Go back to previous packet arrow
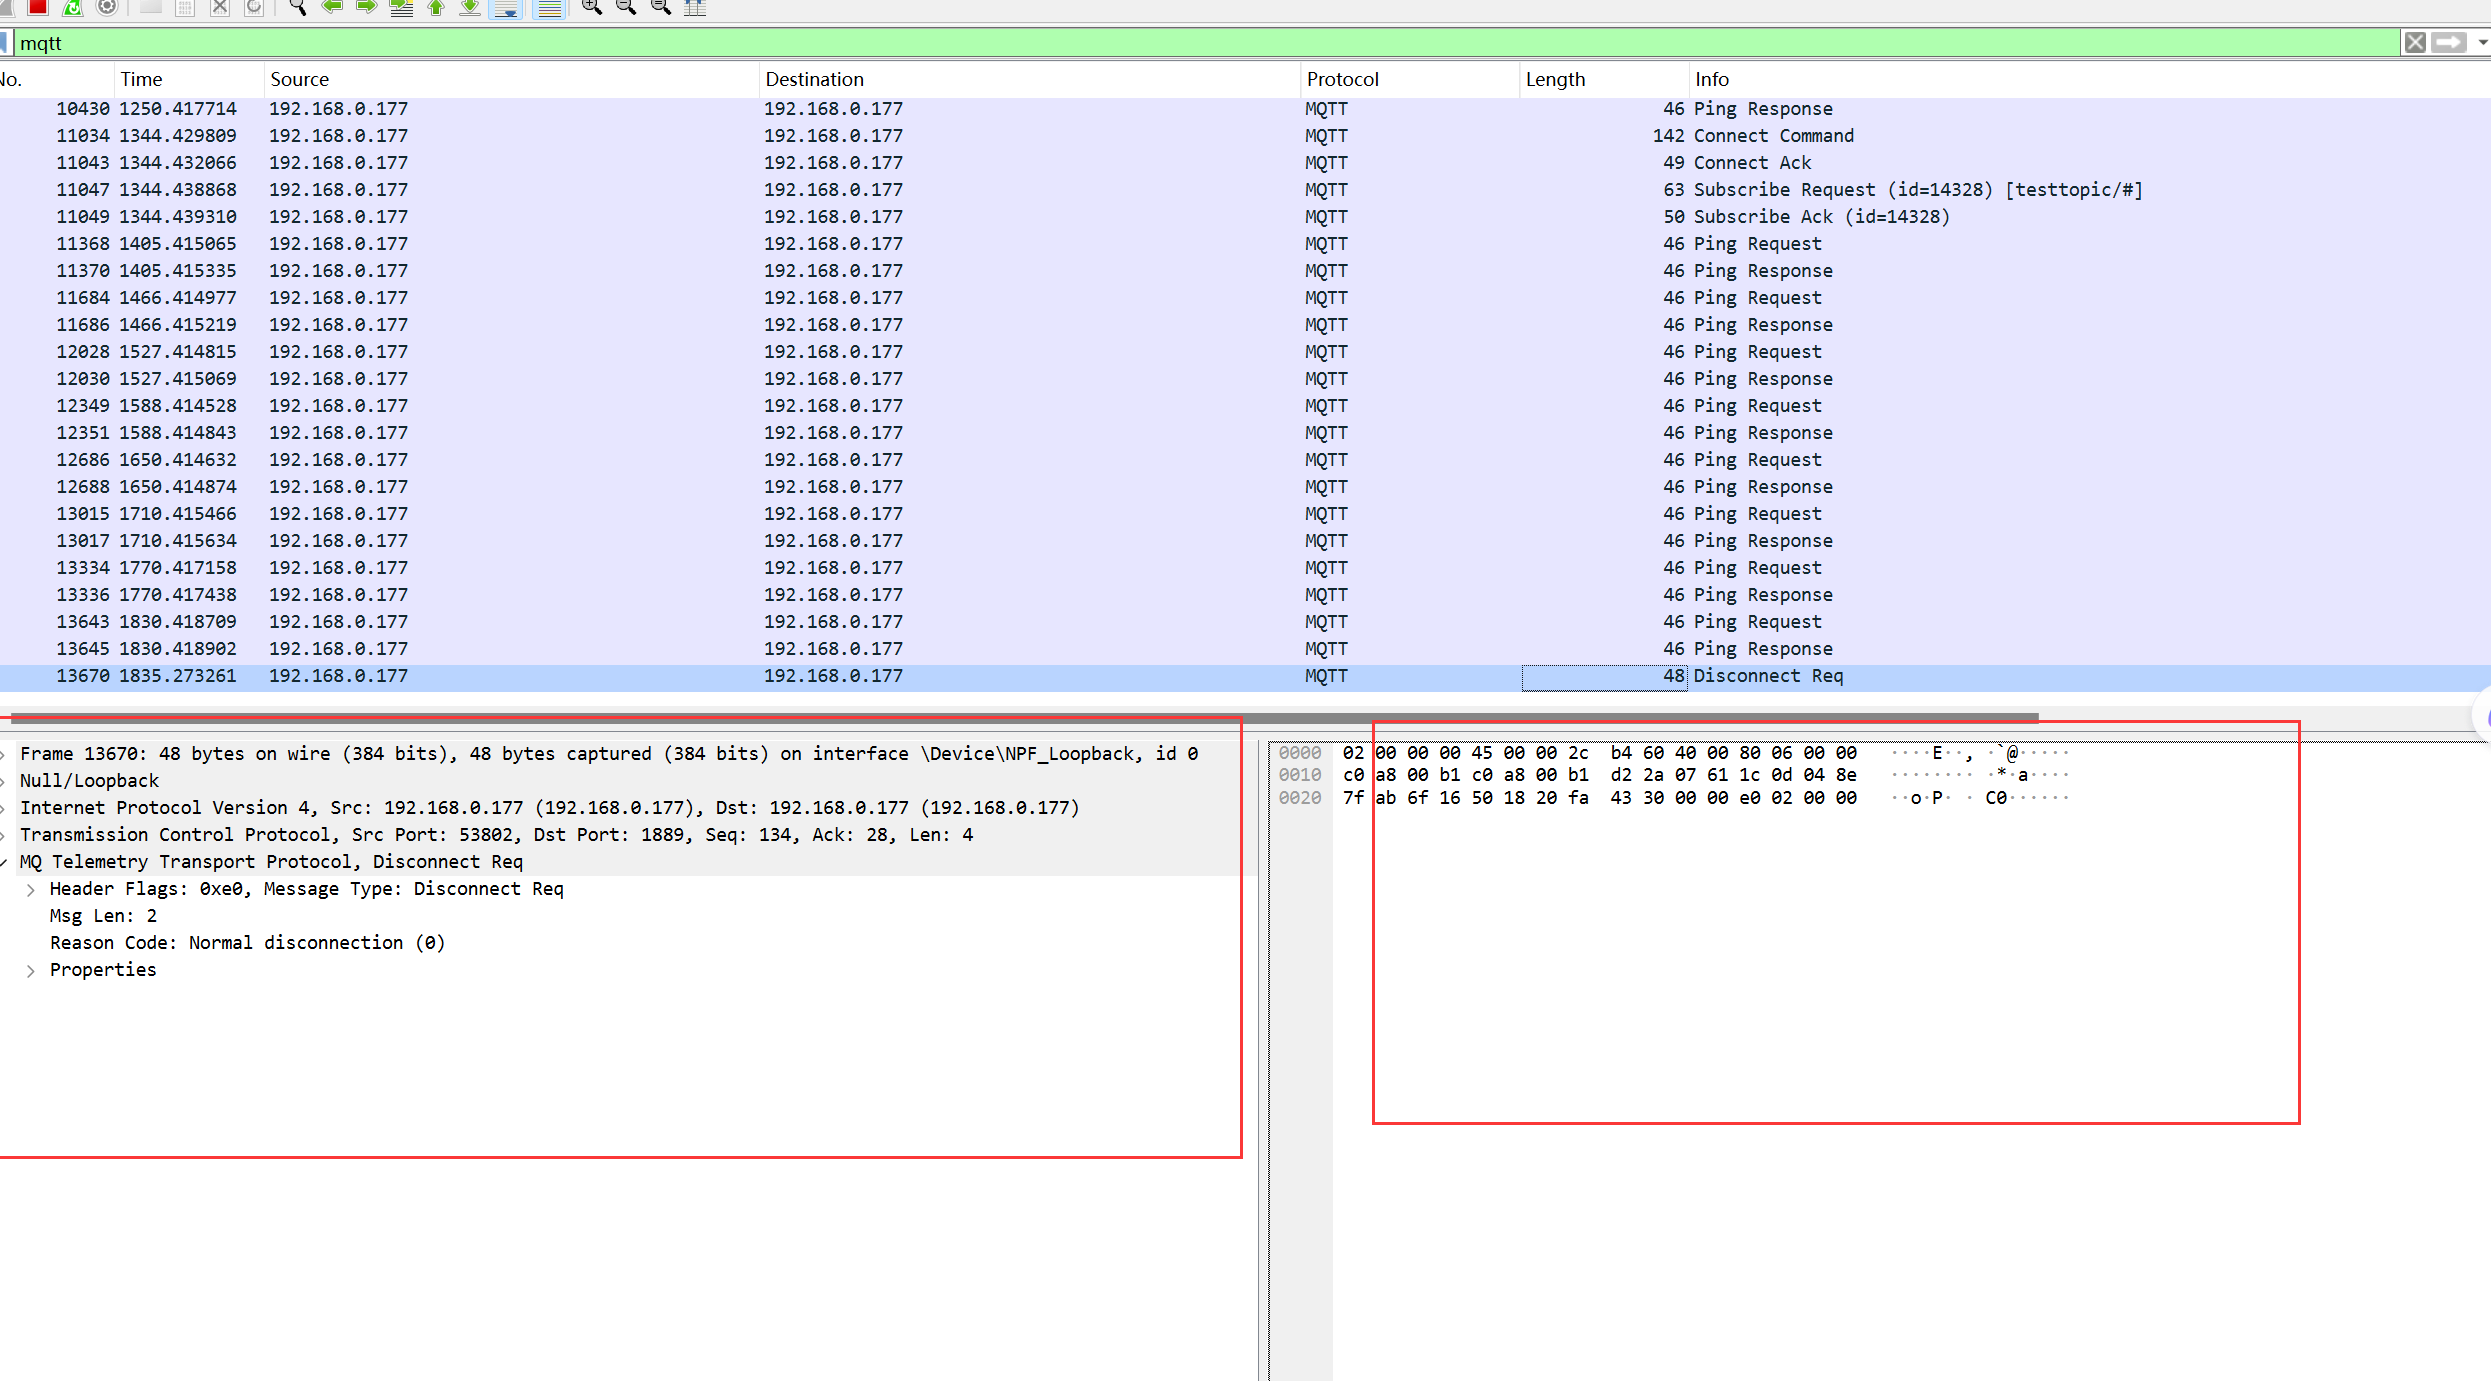Viewport: 2491px width, 1381px height. (x=332, y=7)
